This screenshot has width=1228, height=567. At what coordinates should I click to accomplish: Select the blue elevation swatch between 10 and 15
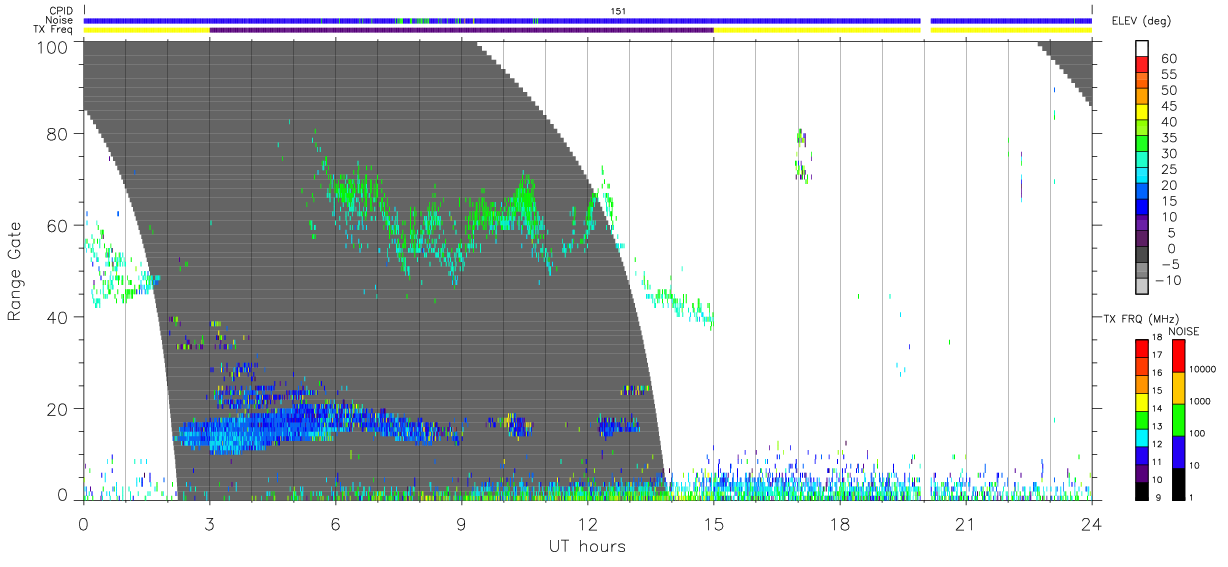(1142, 206)
